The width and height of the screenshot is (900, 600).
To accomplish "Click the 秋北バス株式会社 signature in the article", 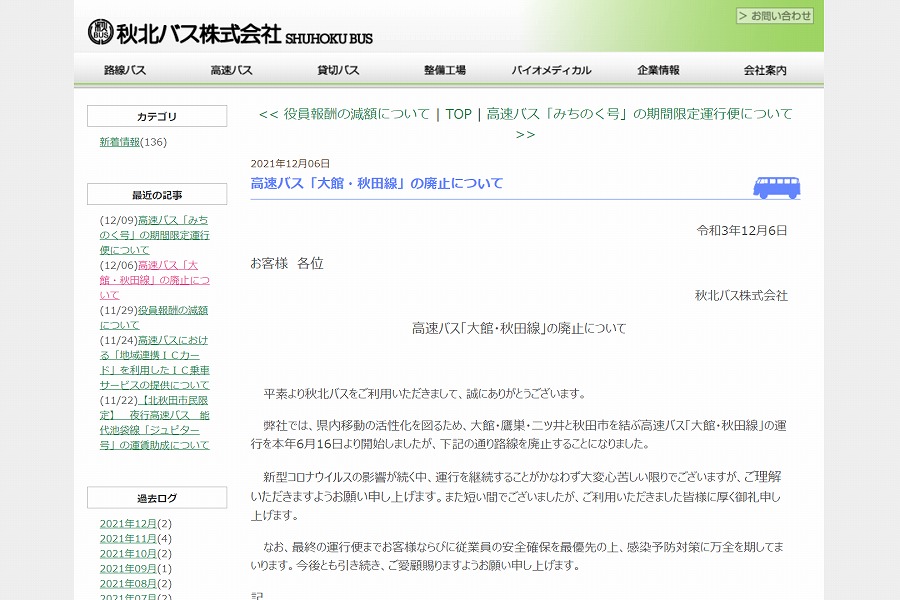I will point(741,296).
